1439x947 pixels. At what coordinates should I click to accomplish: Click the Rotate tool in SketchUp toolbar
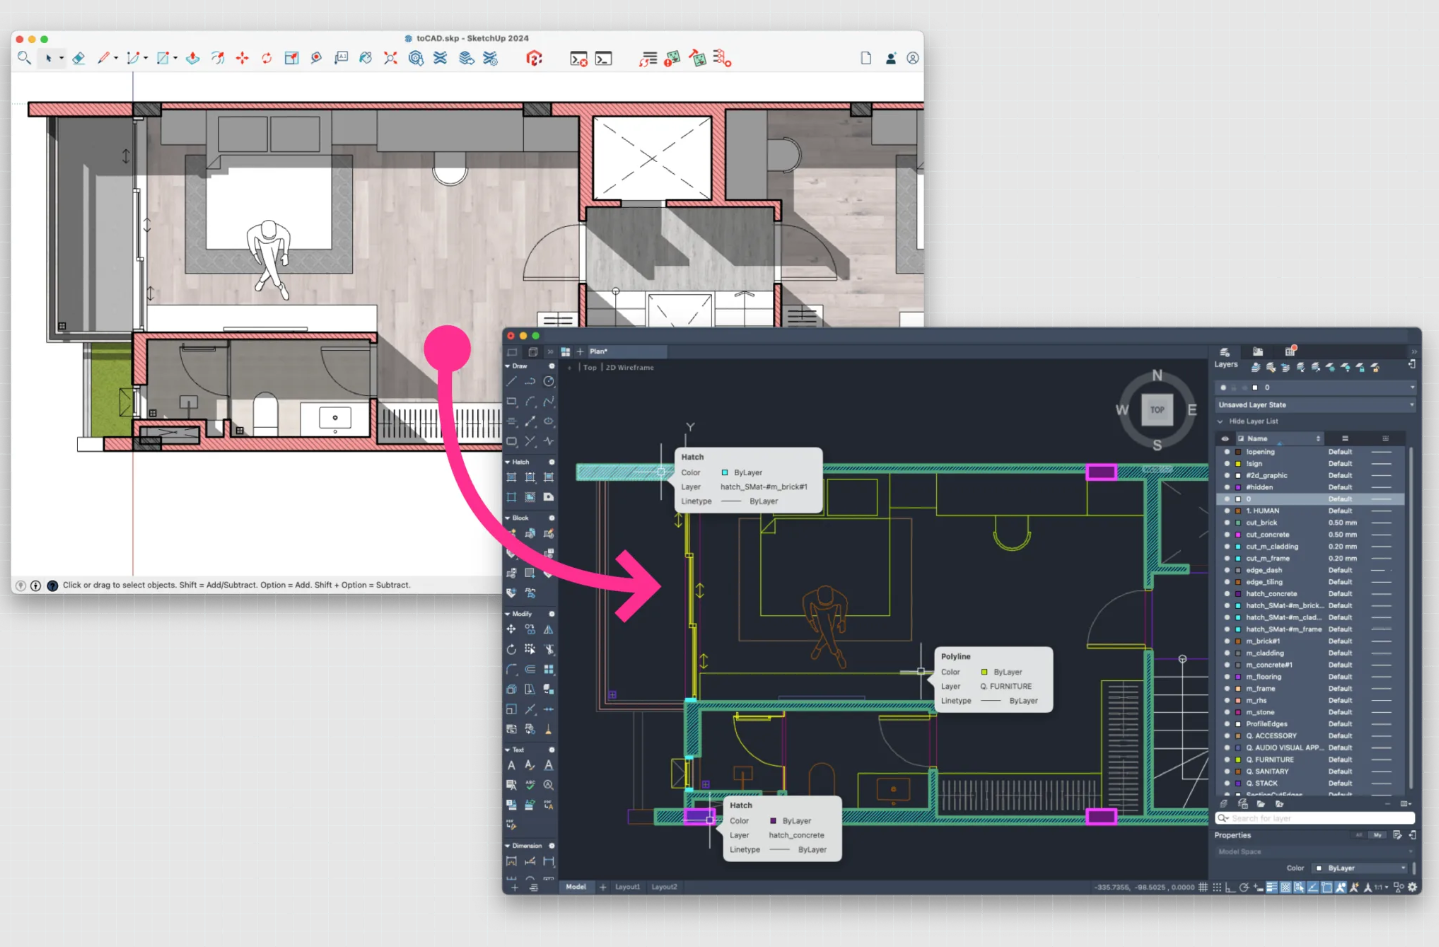point(267,59)
